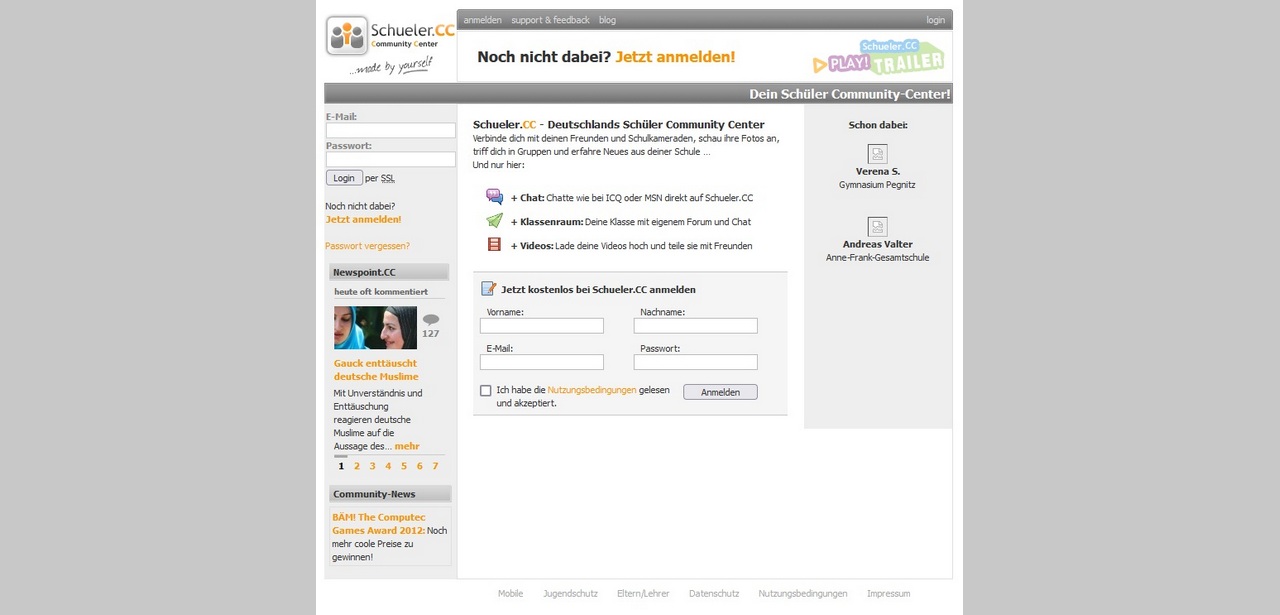Image resolution: width=1280 pixels, height=615 pixels.
Task: Click the Anmelden submit button
Action: [720, 392]
